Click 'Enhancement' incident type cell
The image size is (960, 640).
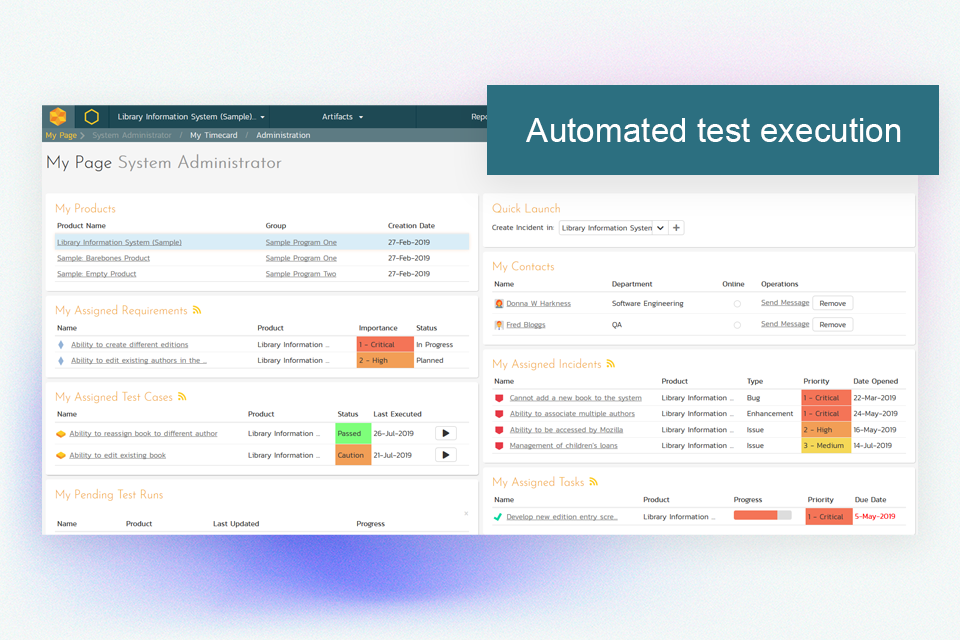coord(770,414)
